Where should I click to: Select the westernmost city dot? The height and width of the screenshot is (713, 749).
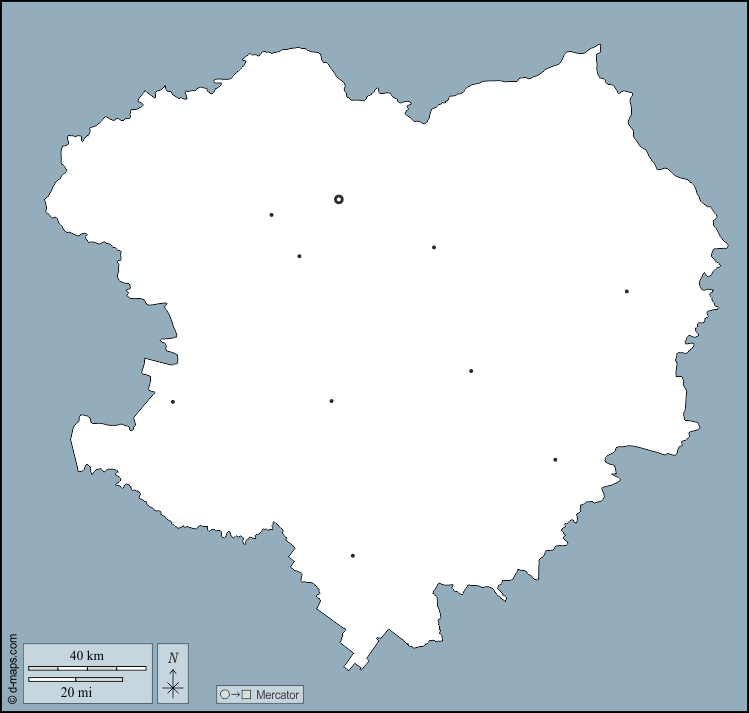(x=173, y=402)
